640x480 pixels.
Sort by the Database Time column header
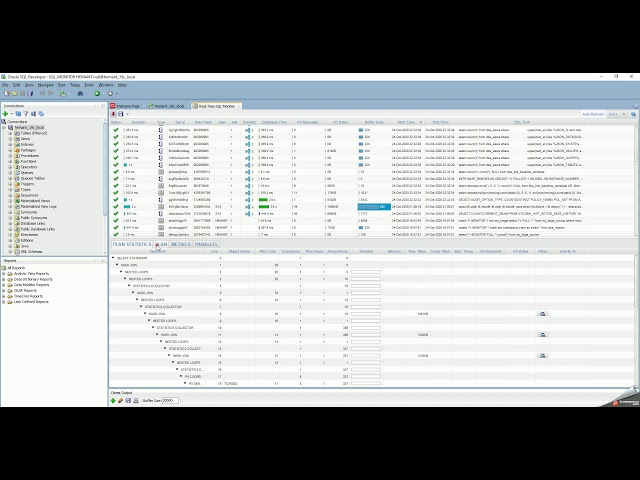tap(274, 122)
